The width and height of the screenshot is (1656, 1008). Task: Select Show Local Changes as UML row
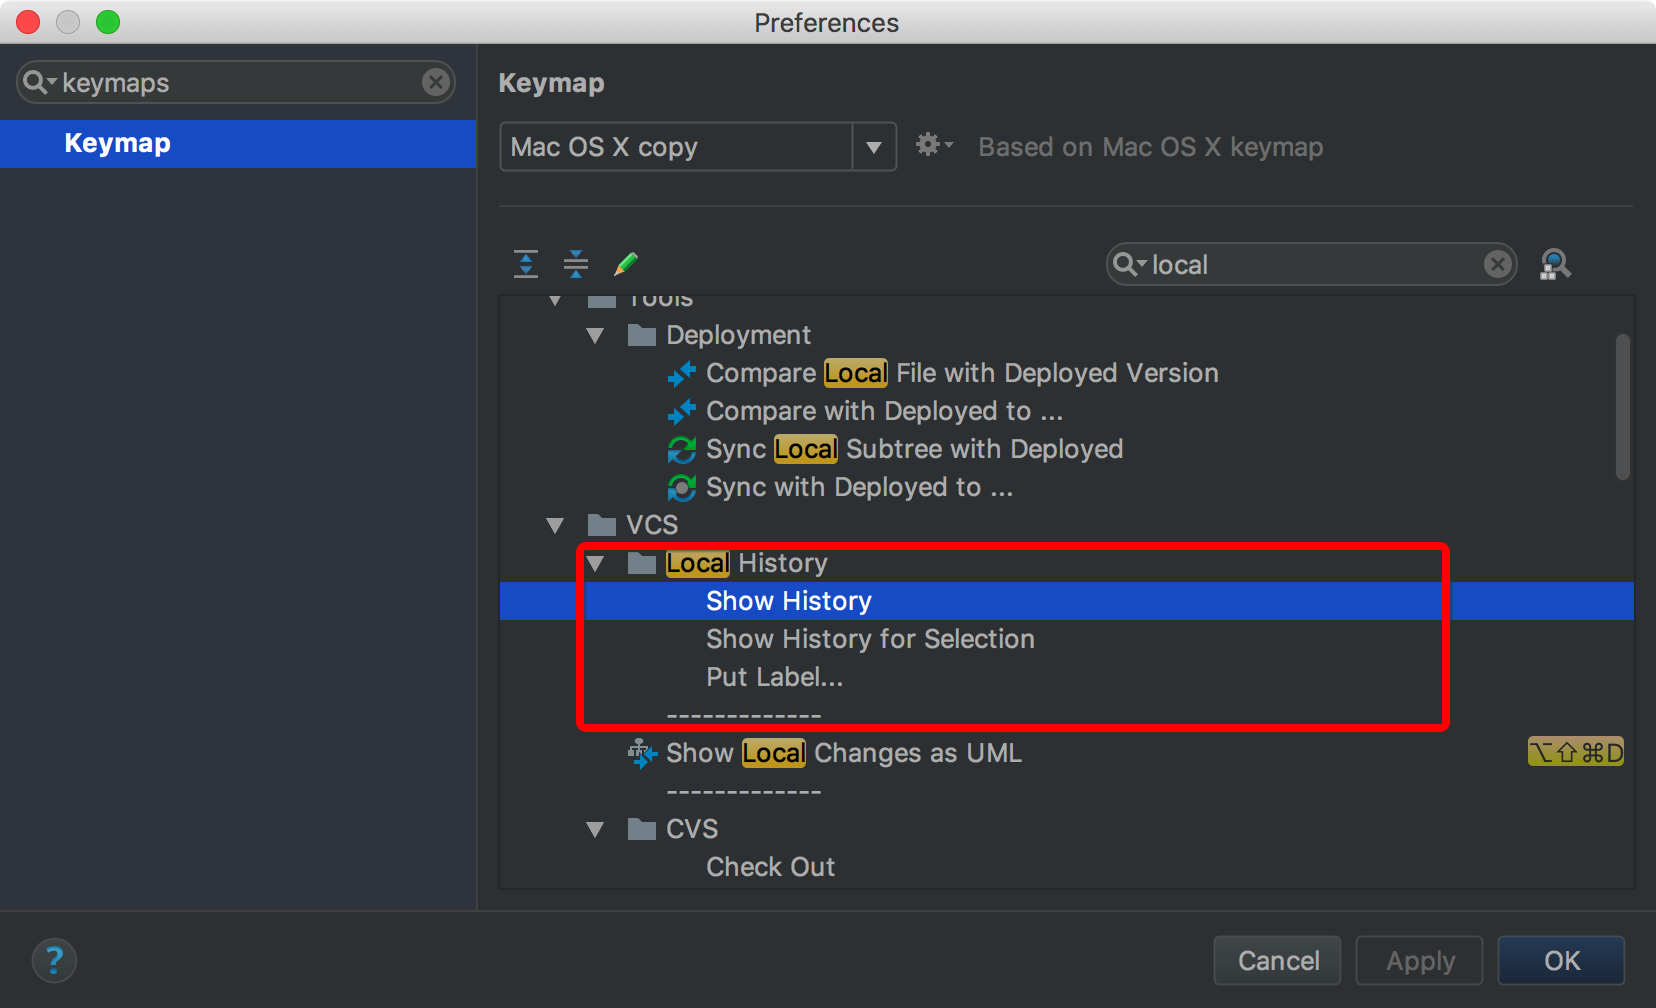[1067, 753]
